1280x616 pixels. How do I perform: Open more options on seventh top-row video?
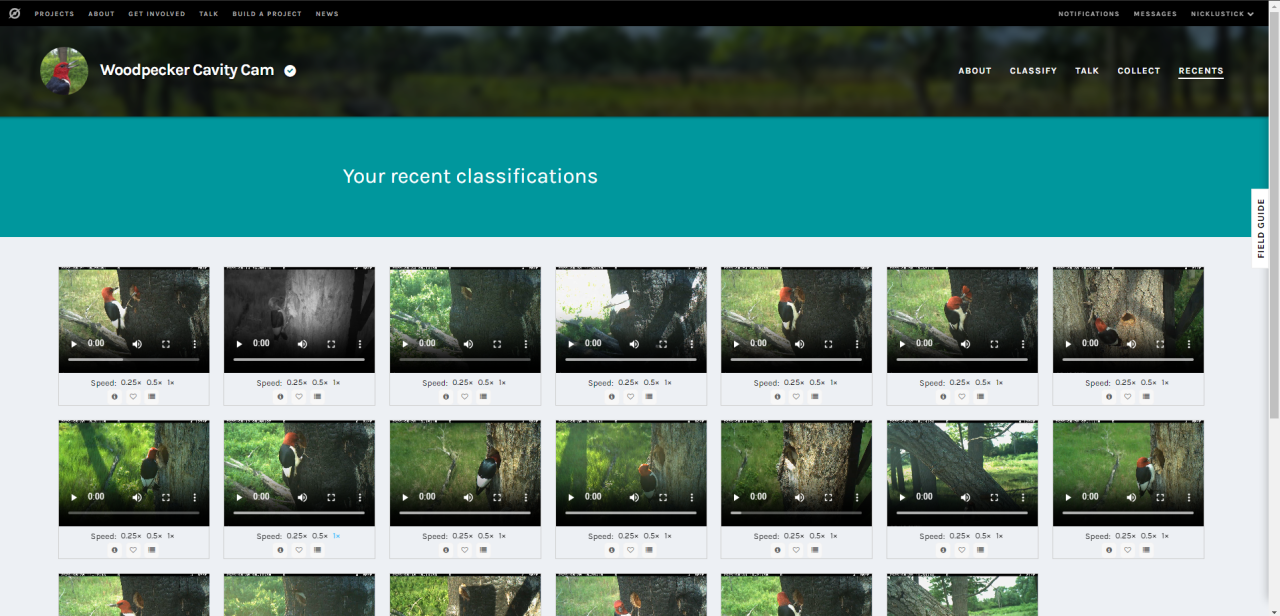coord(1189,343)
